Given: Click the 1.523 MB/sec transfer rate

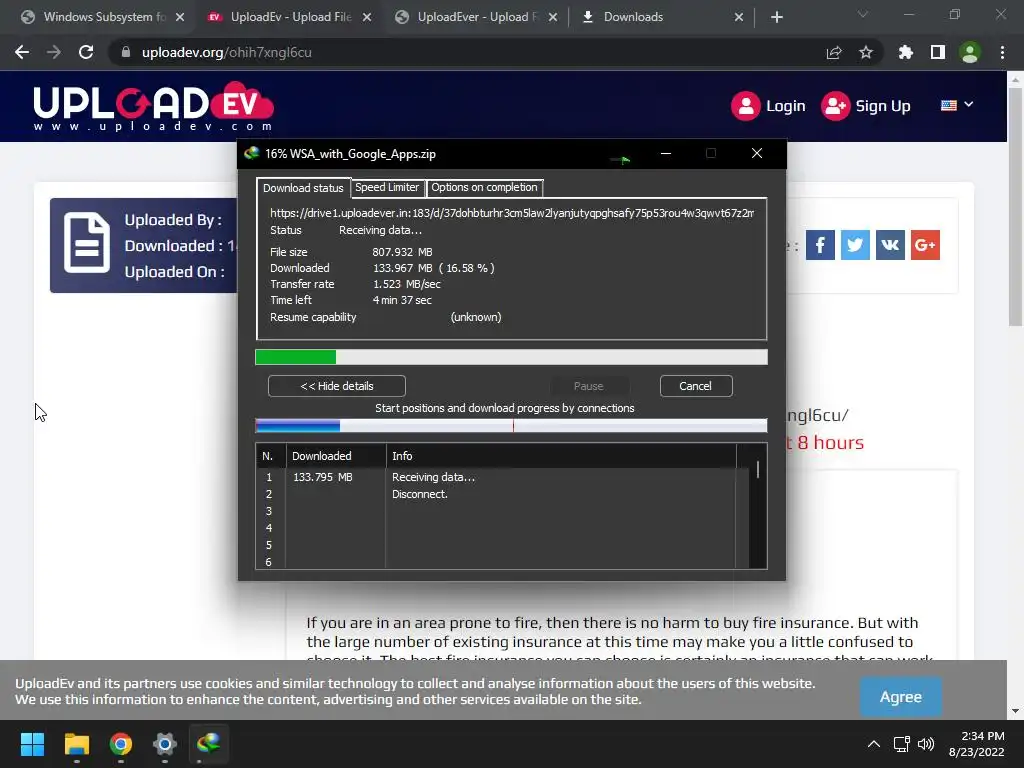Looking at the screenshot, I should point(407,284).
